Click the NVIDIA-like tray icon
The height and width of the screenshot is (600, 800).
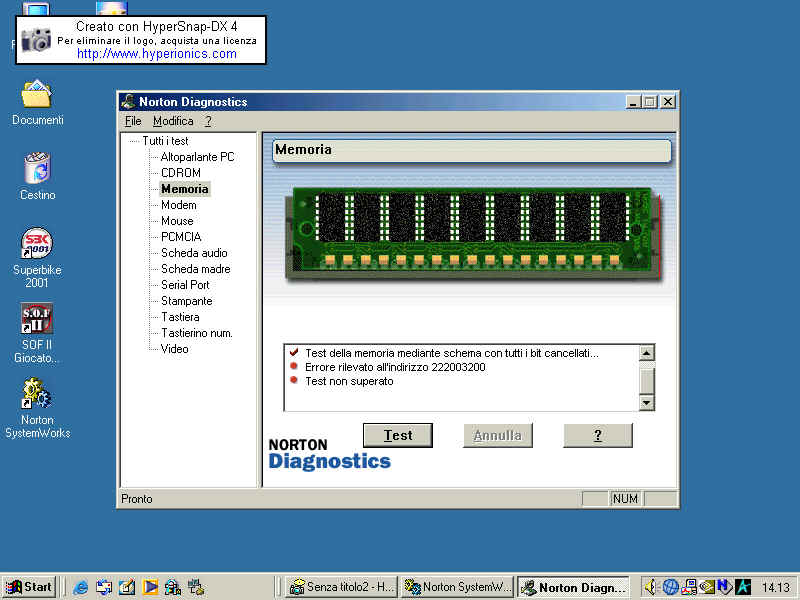707,587
